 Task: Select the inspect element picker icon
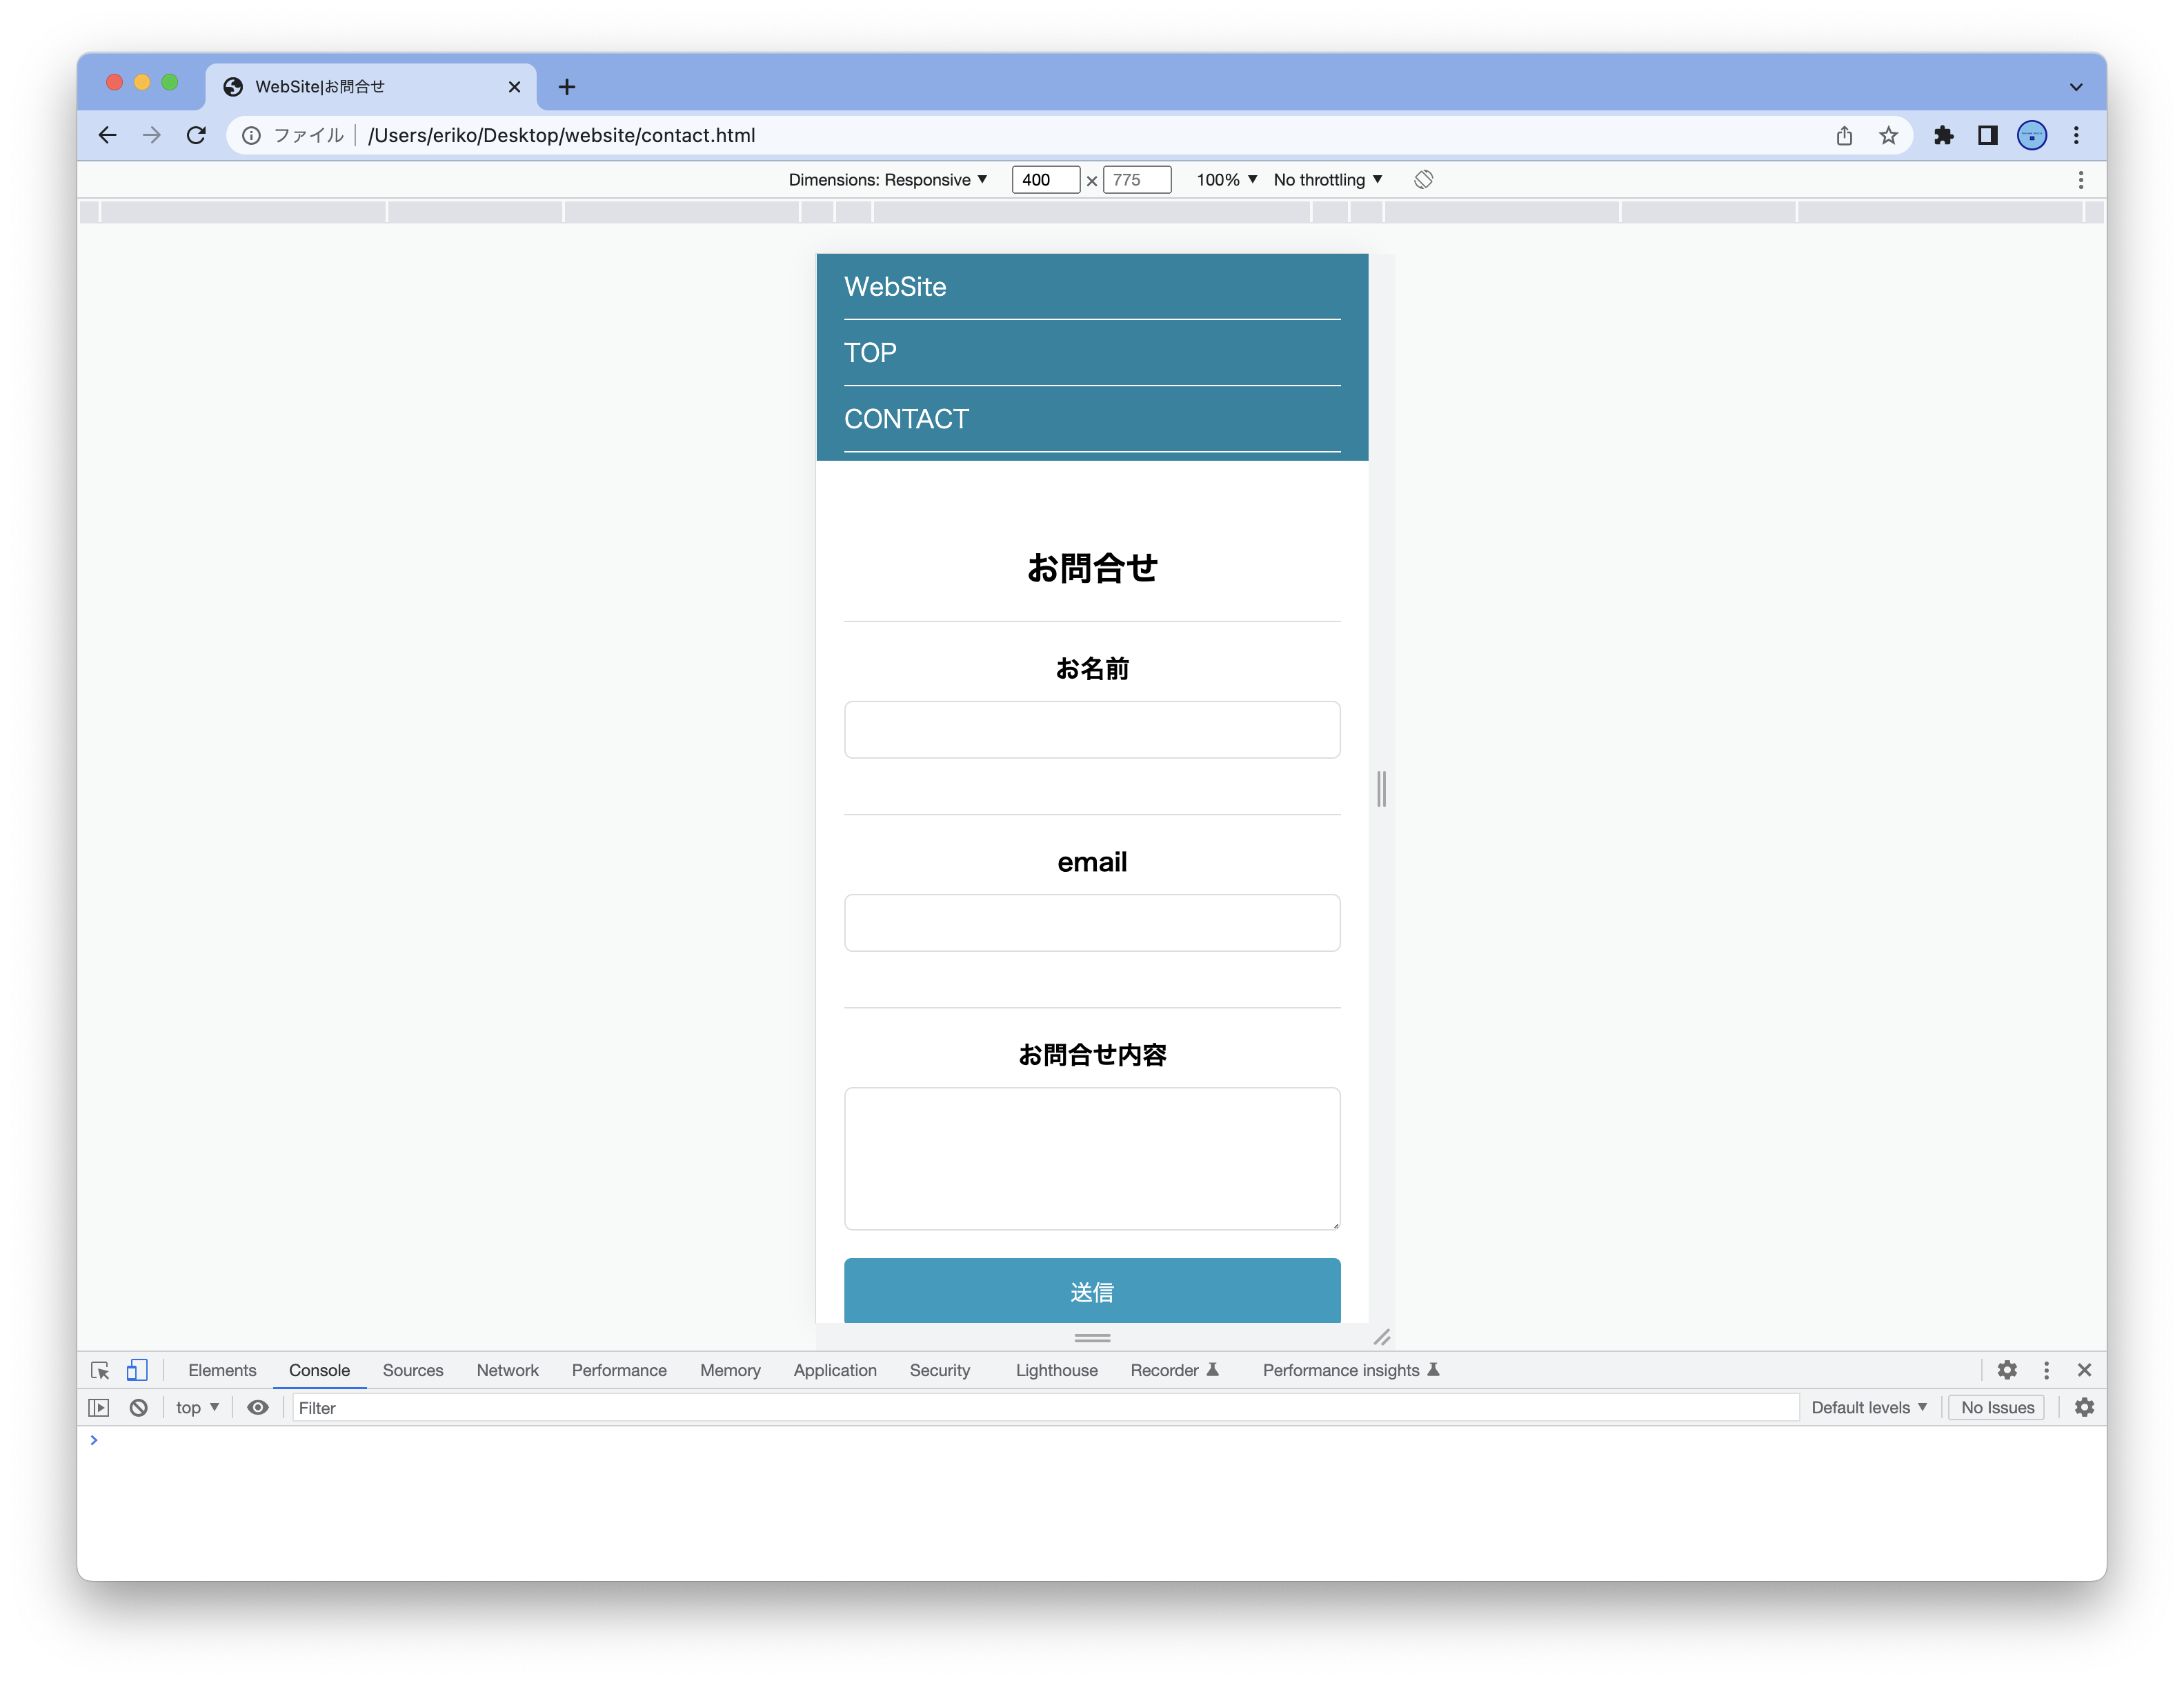click(x=100, y=1370)
